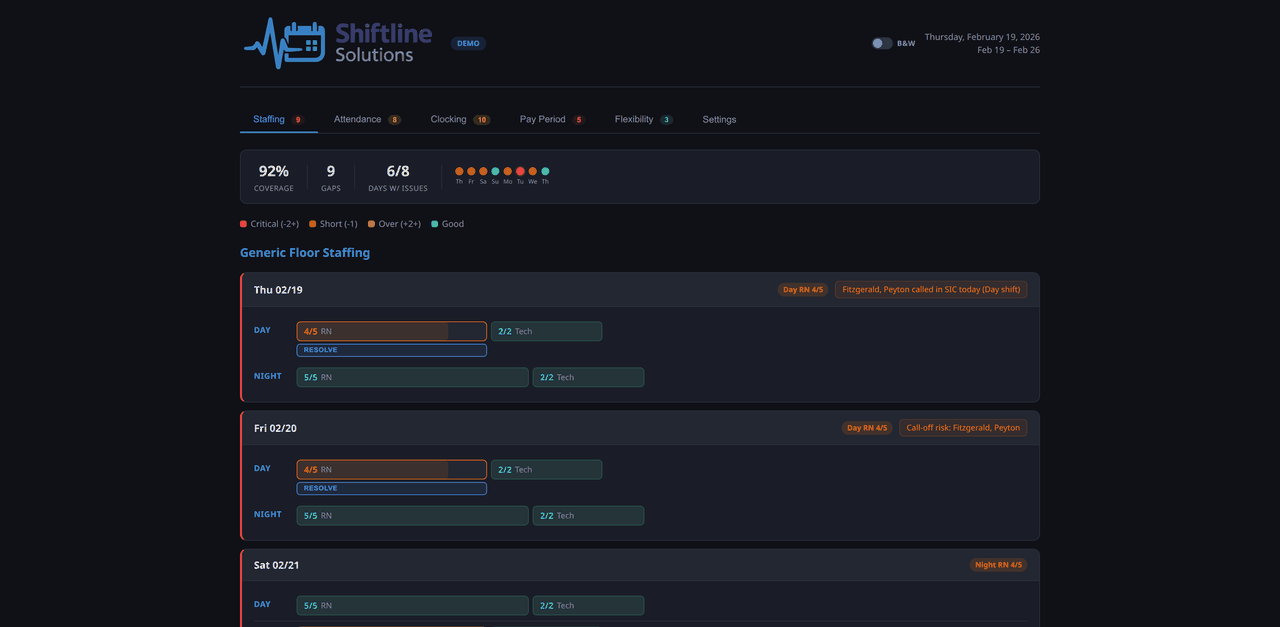Click the Over (+2+) legend color swatch
Viewport: 1280px width, 627px height.
pyautogui.click(x=371, y=224)
